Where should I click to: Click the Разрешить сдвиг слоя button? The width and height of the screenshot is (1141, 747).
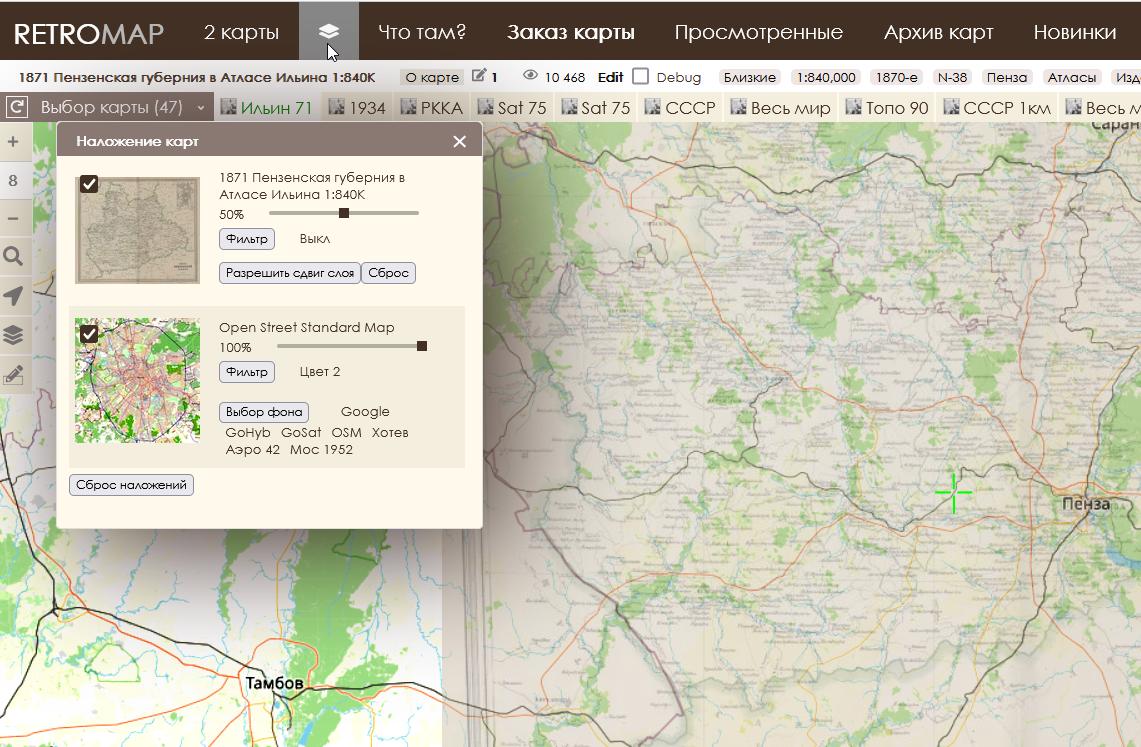click(289, 272)
